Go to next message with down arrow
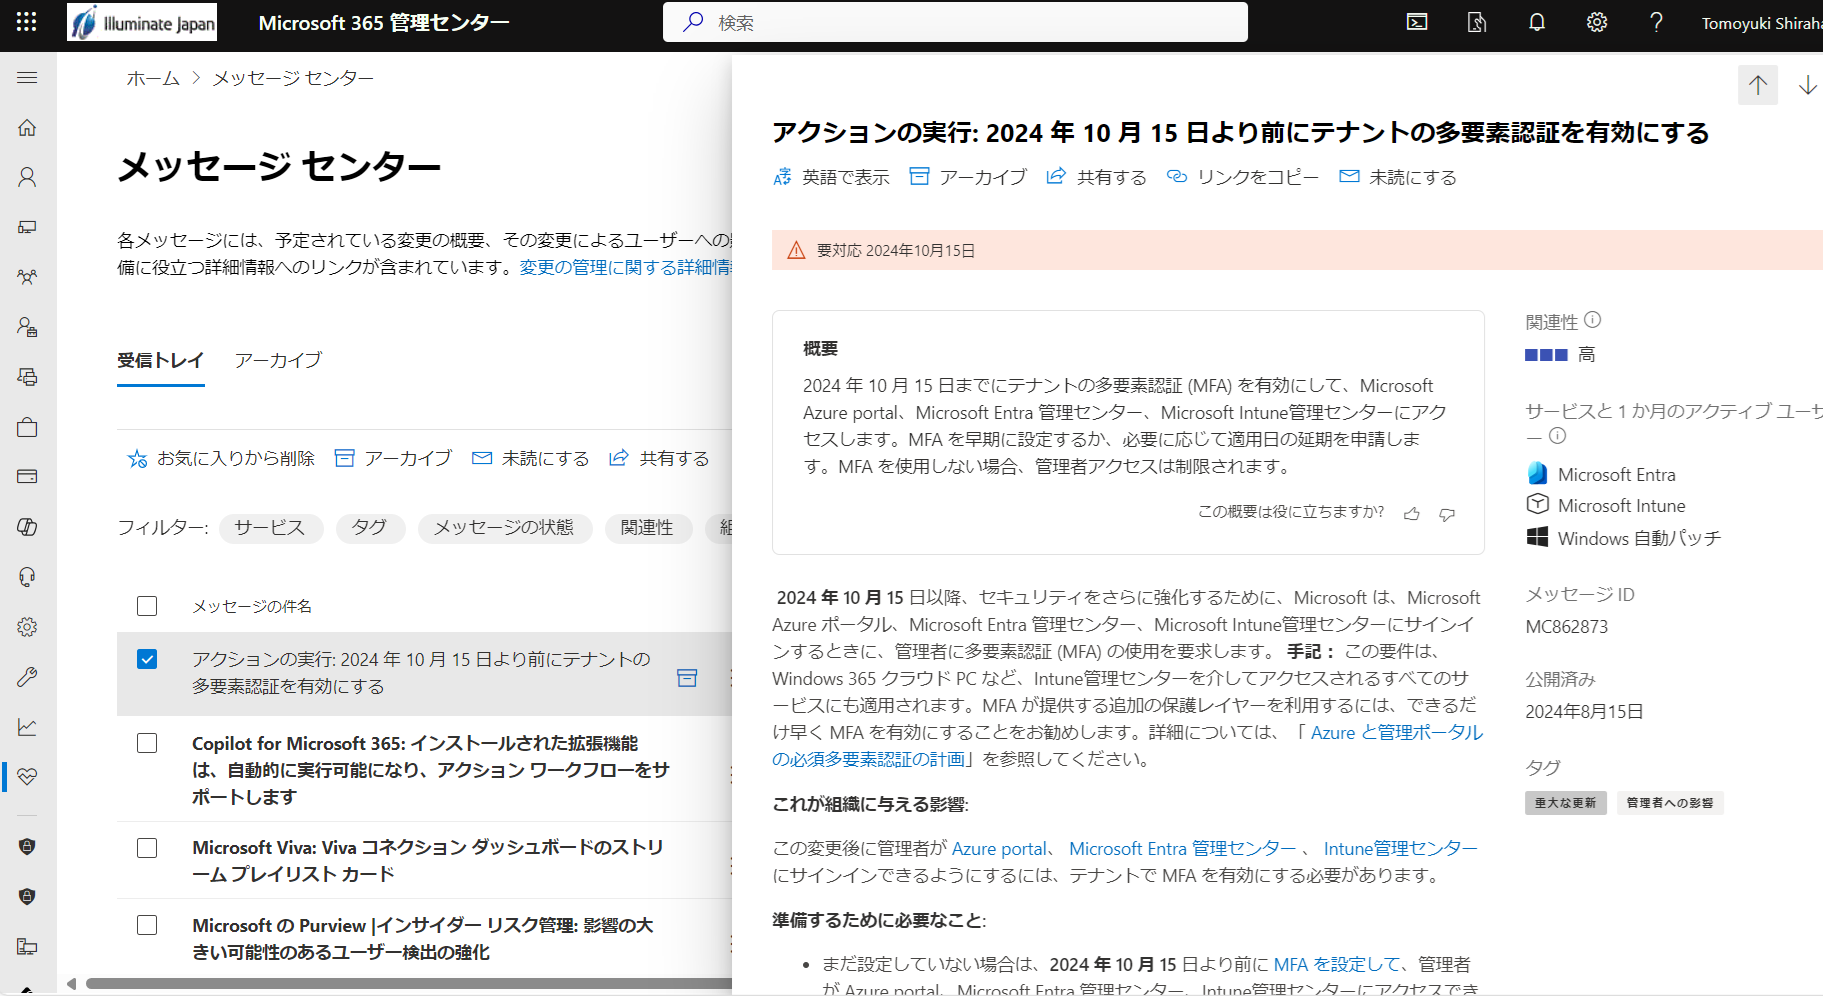The image size is (1823, 996). (1807, 85)
